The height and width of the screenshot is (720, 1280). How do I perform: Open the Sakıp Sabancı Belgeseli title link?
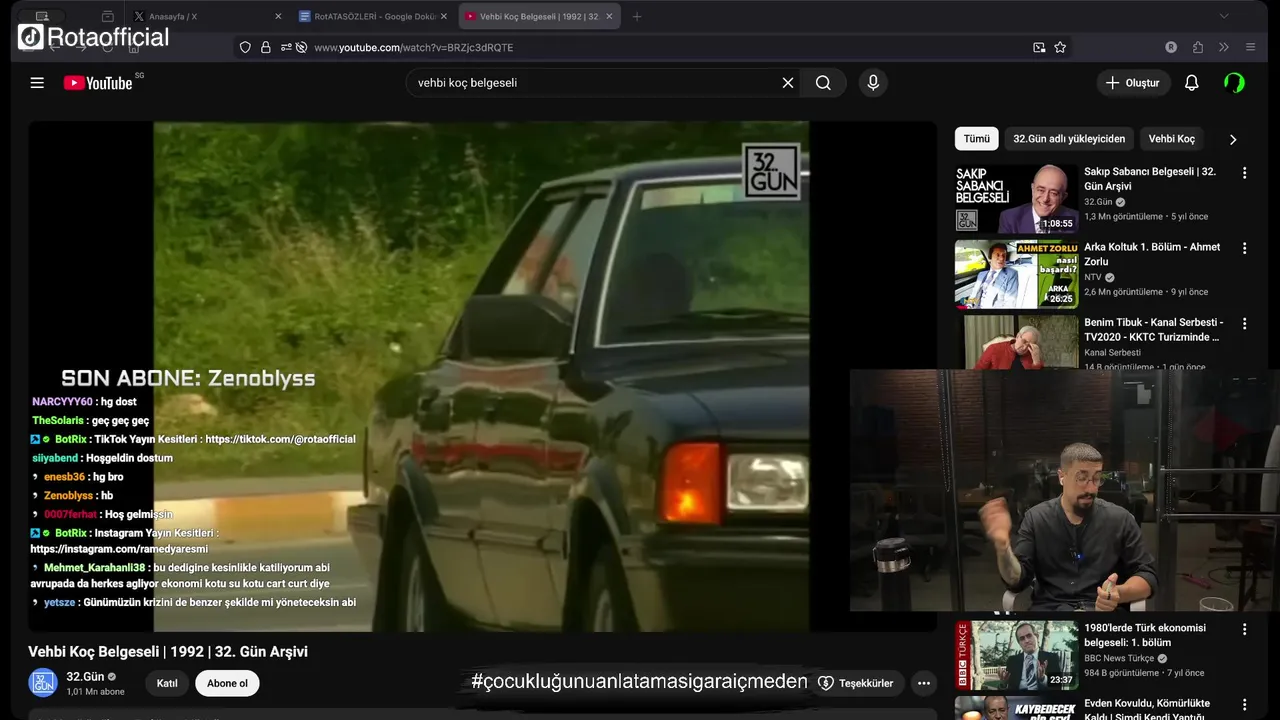1150,179
